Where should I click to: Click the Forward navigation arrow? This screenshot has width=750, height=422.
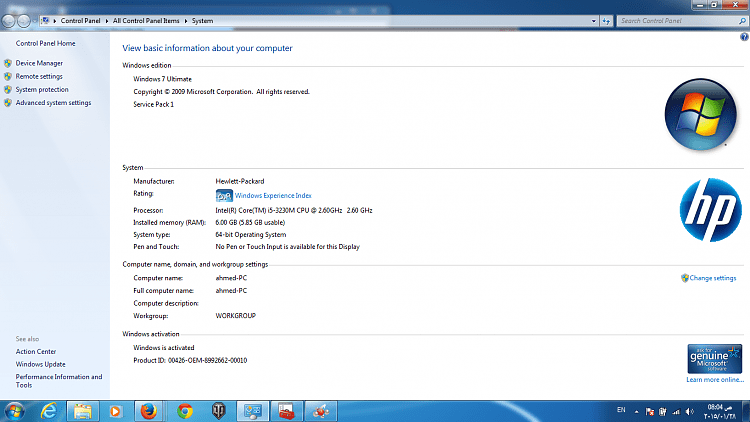(23, 21)
